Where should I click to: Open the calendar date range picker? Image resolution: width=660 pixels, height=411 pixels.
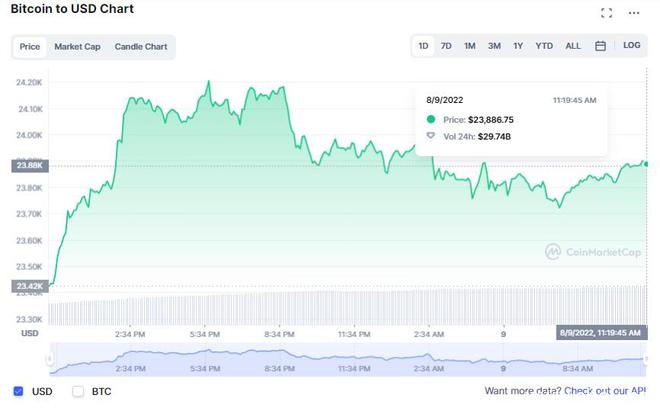pos(600,46)
